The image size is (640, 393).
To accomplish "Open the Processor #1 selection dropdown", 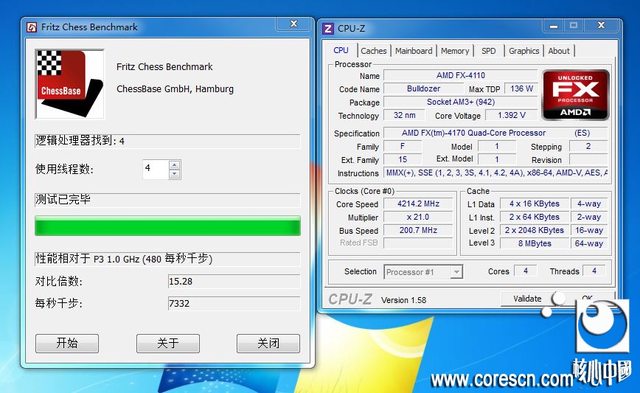I will [x=457, y=271].
